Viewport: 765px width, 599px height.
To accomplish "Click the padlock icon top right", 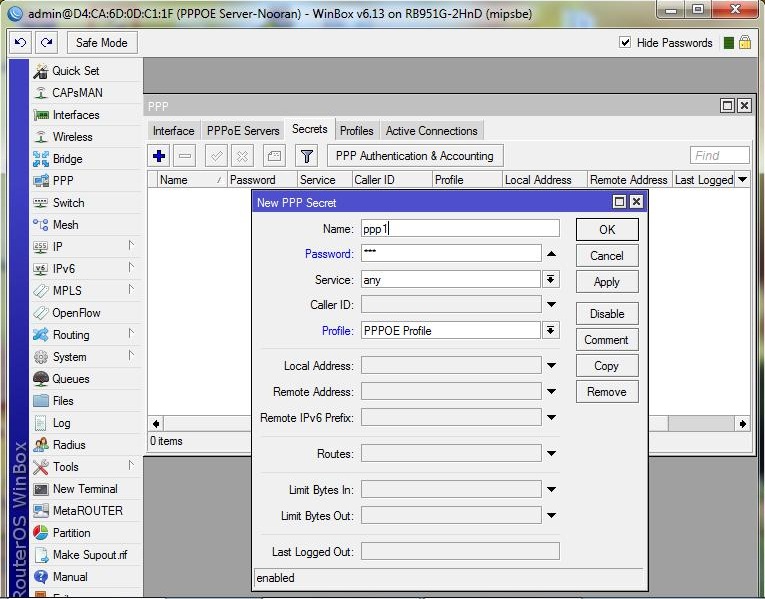I will (x=745, y=42).
